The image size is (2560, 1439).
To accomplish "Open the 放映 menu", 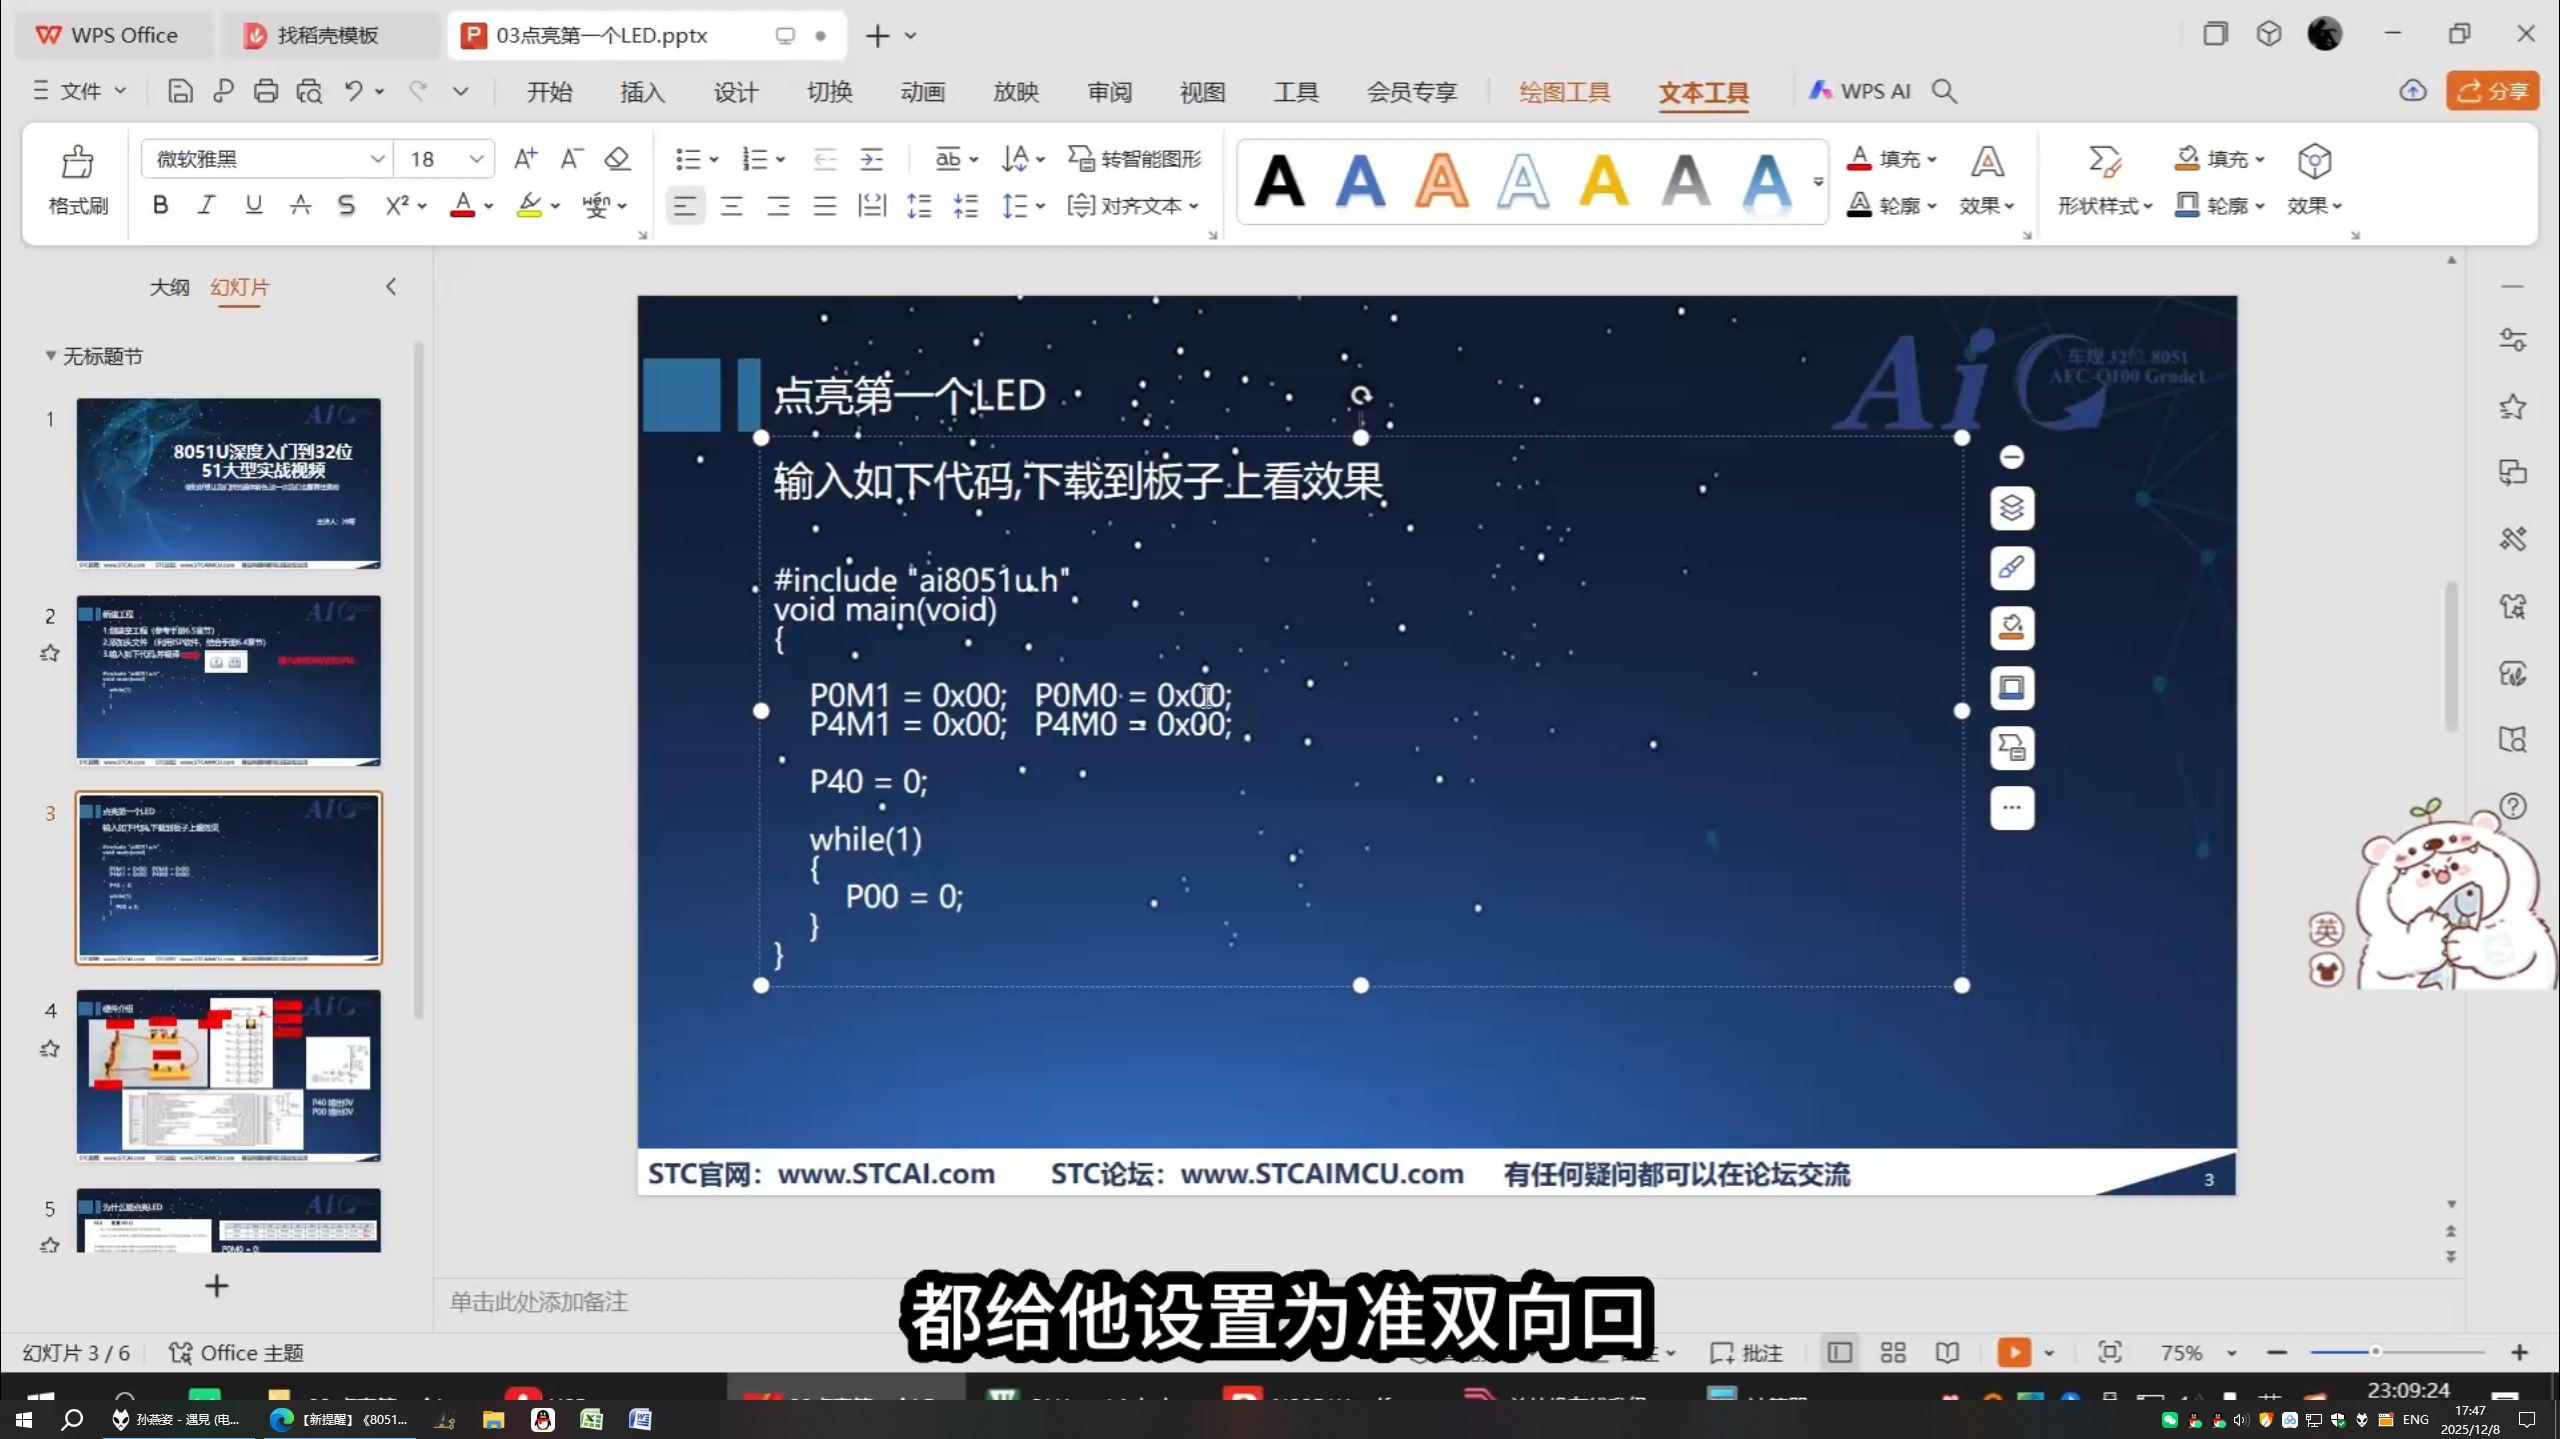I will 1016,91.
